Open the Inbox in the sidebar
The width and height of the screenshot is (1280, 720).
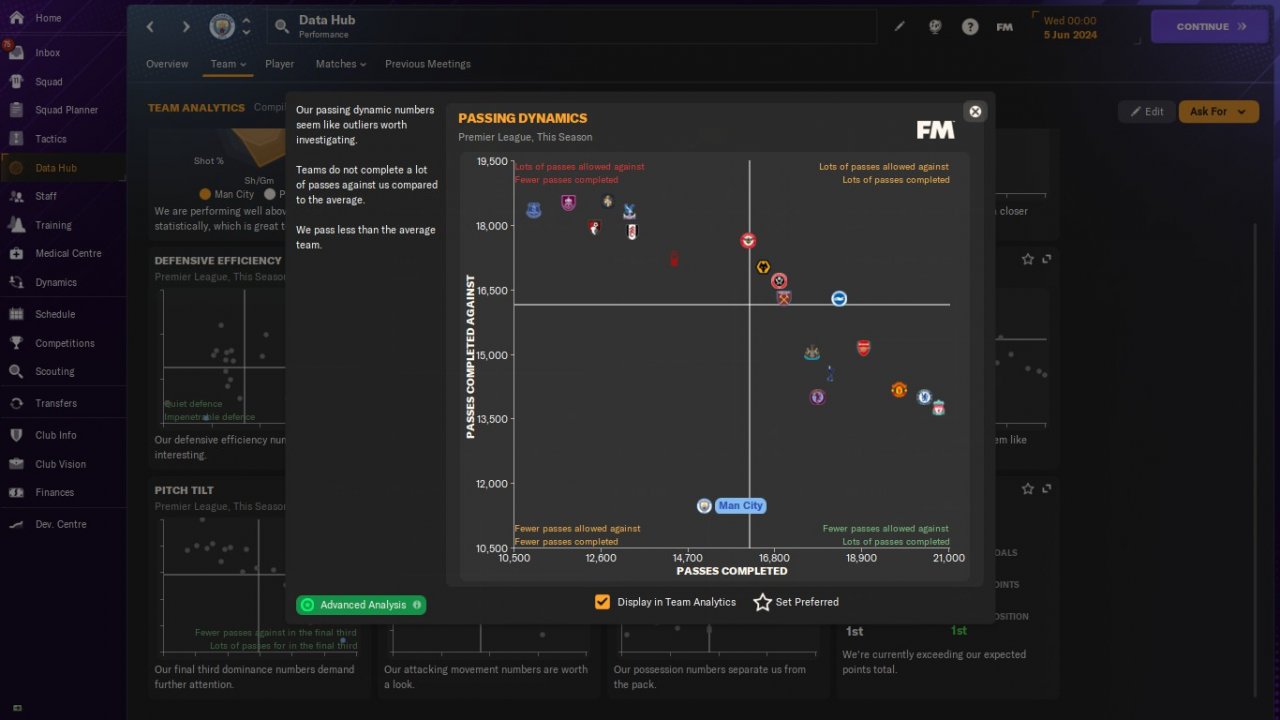48,53
